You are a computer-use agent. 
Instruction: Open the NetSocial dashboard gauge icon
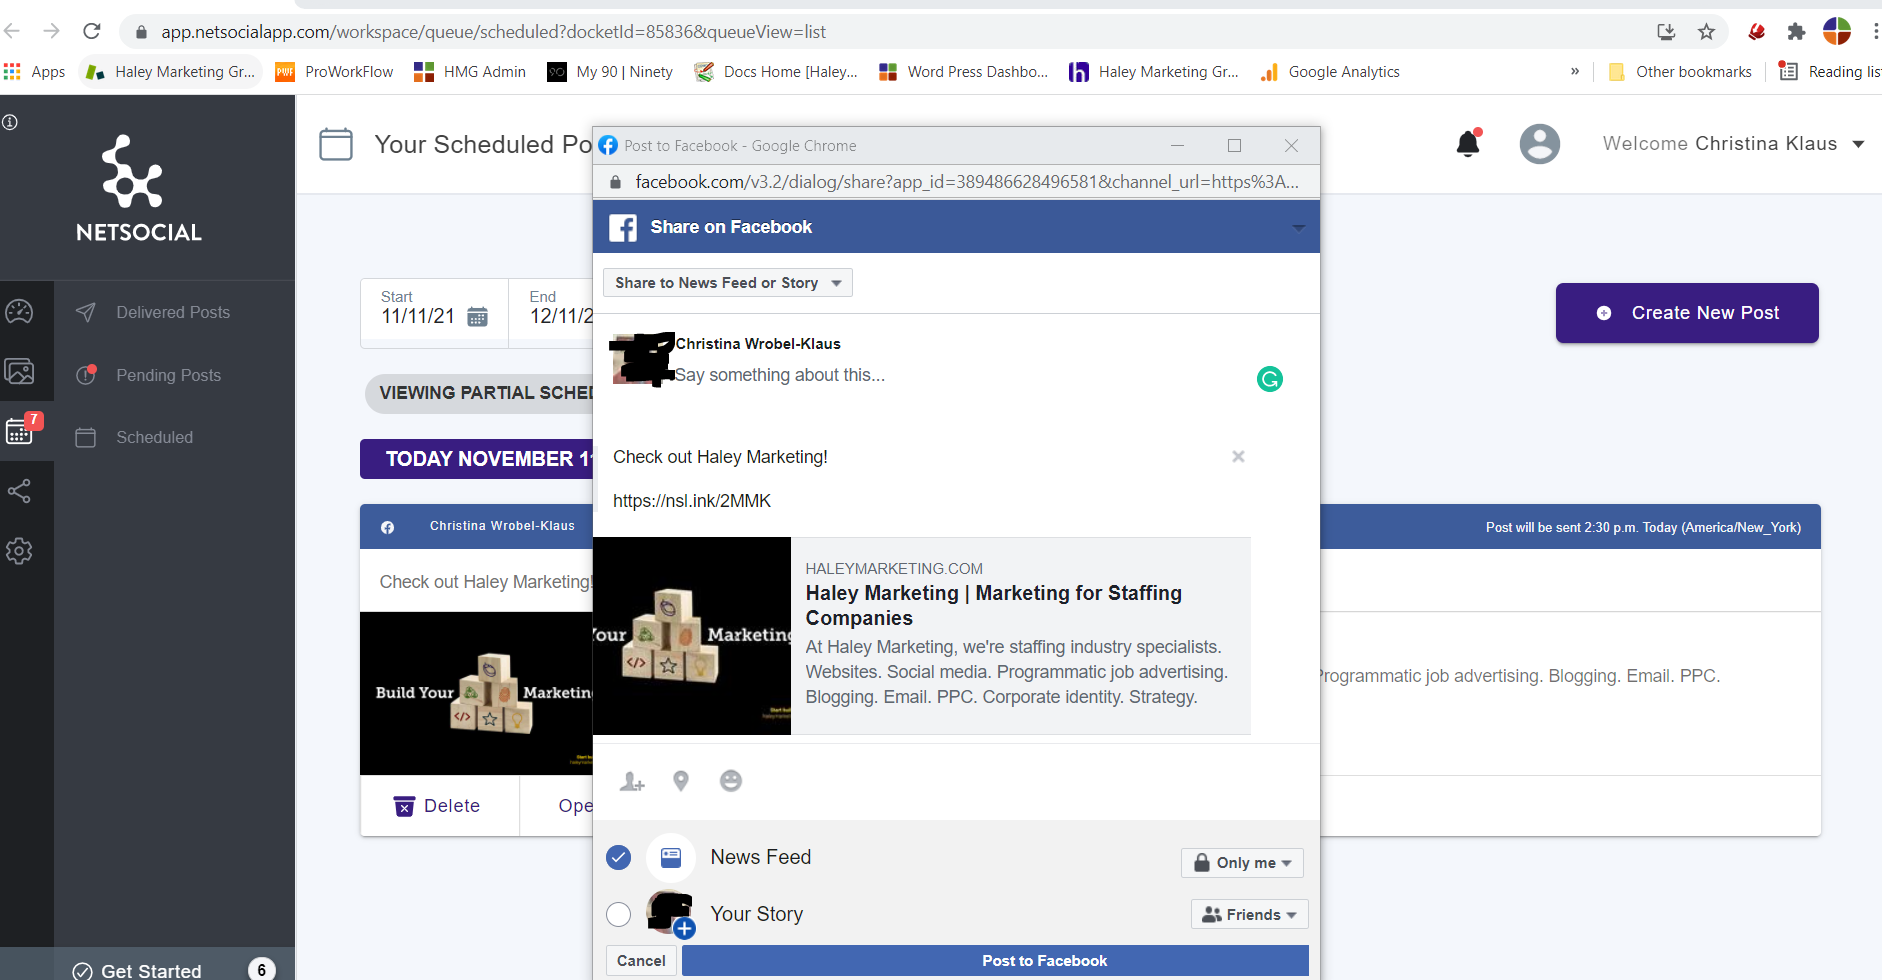(x=19, y=311)
